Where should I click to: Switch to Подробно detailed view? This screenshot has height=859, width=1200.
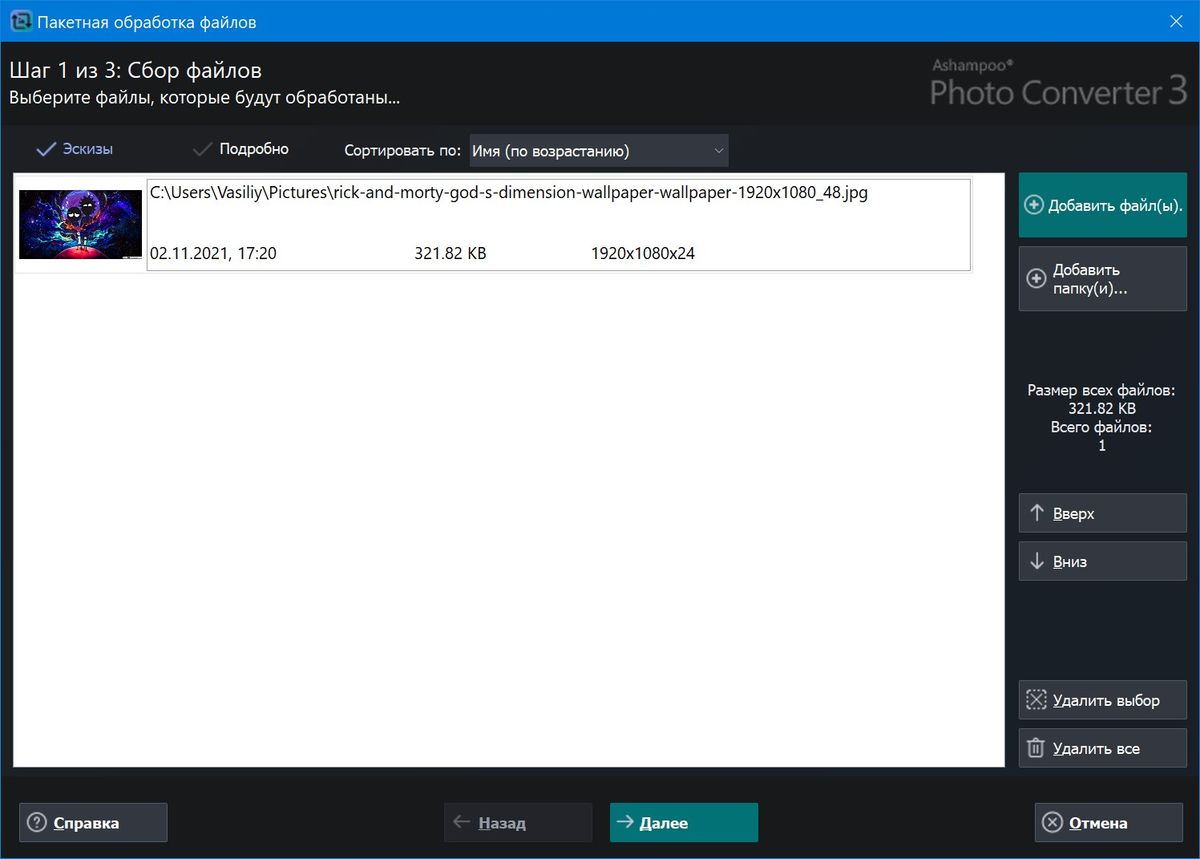click(240, 149)
